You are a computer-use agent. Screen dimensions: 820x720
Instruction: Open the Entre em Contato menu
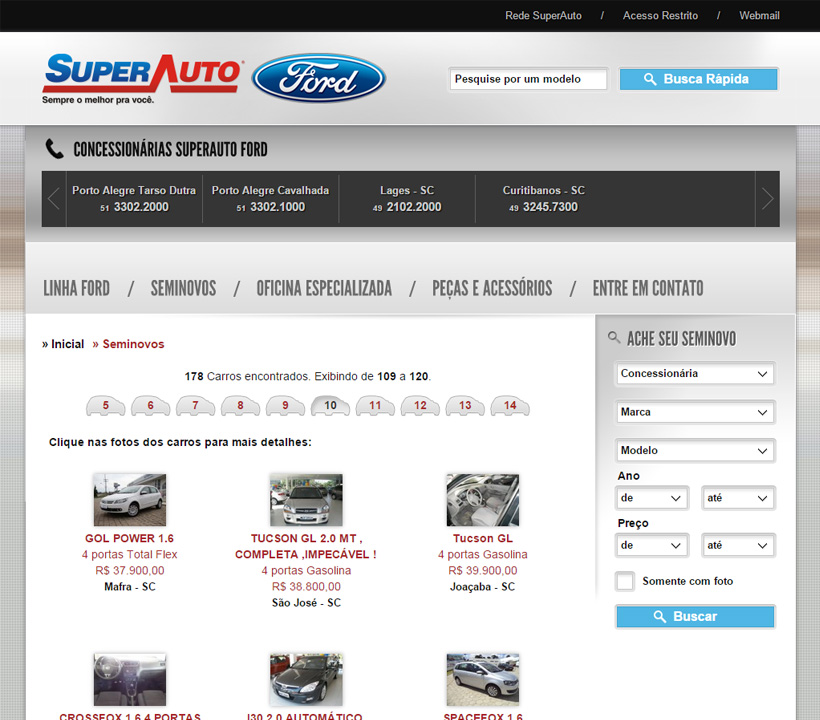(x=648, y=288)
